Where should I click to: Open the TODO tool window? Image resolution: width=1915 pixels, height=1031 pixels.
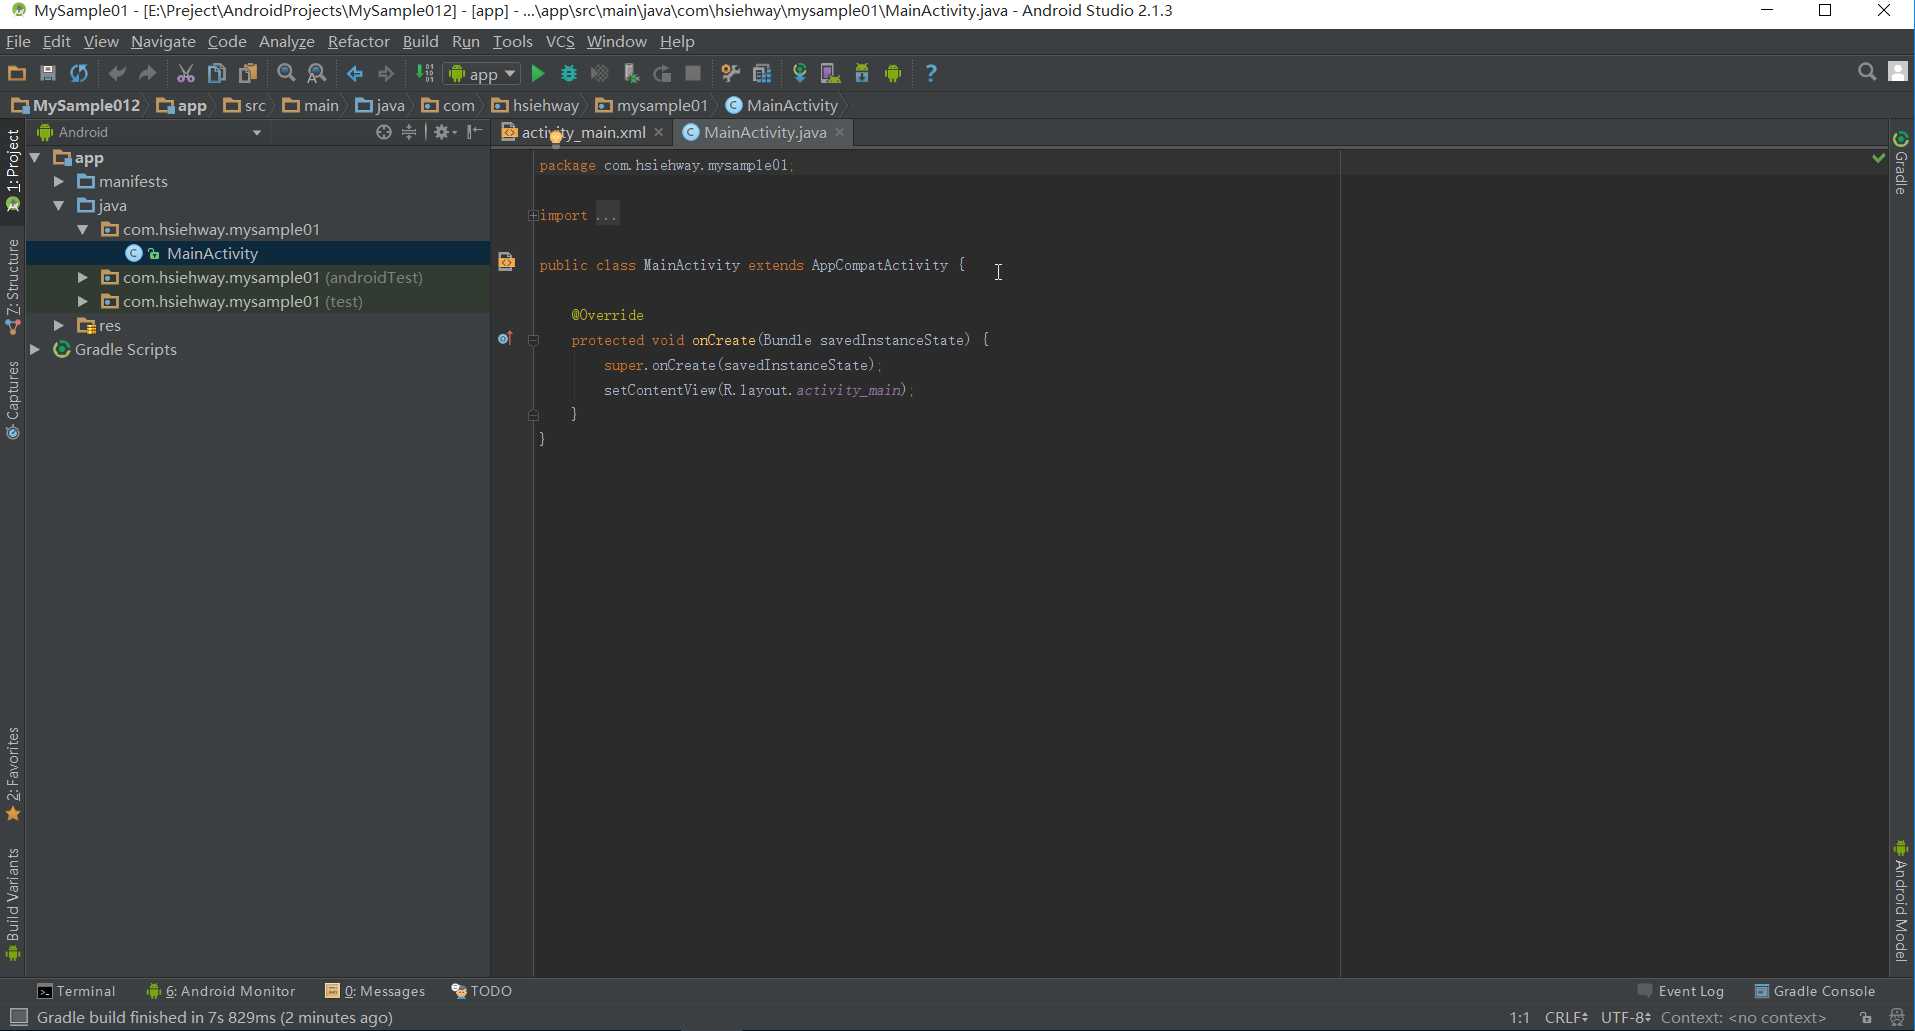(481, 991)
